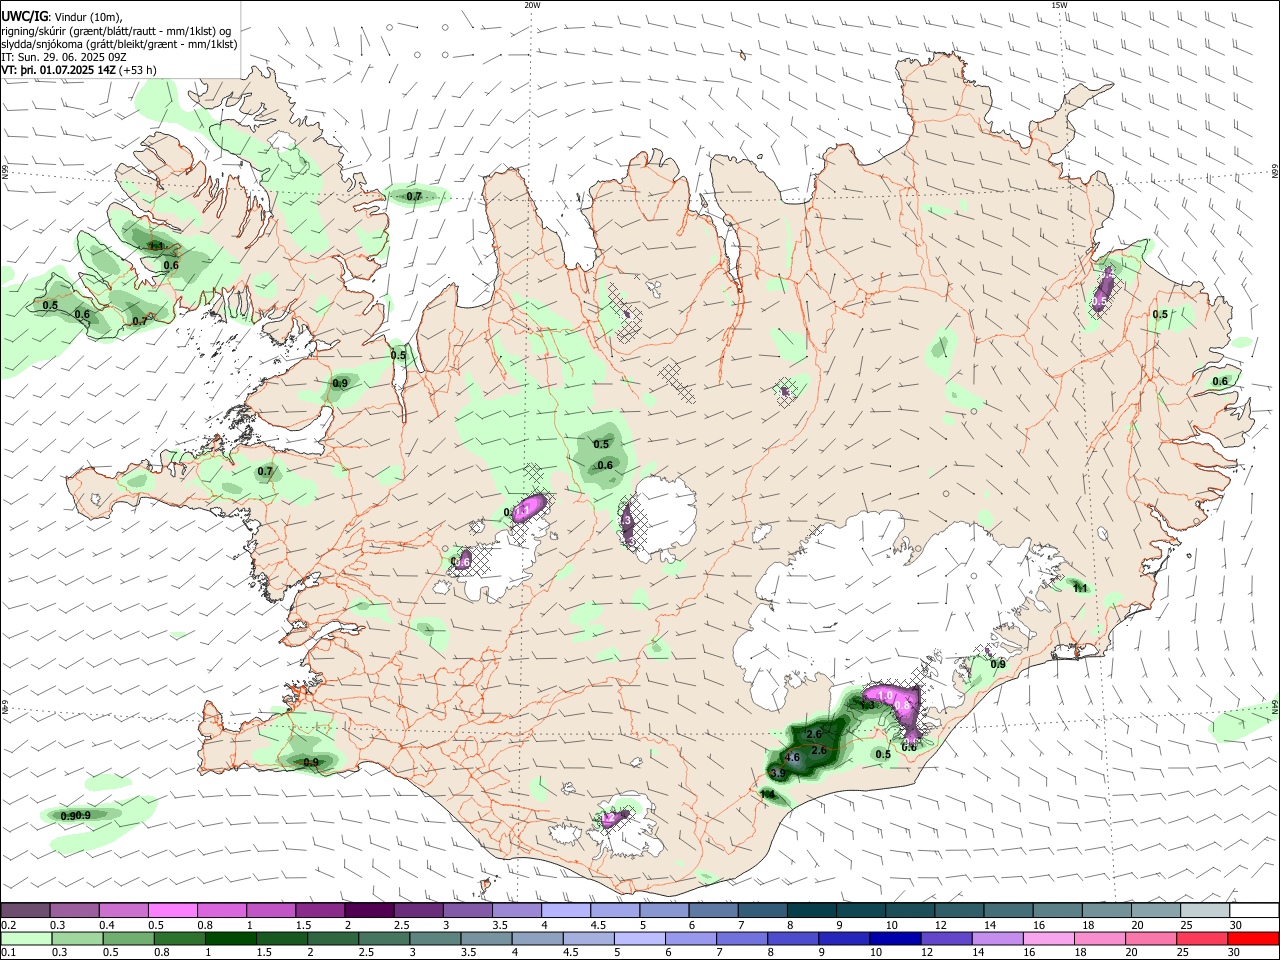Select the 1 darkest green rain-scale swatch
The width and height of the screenshot is (1280, 960).
coord(230,938)
